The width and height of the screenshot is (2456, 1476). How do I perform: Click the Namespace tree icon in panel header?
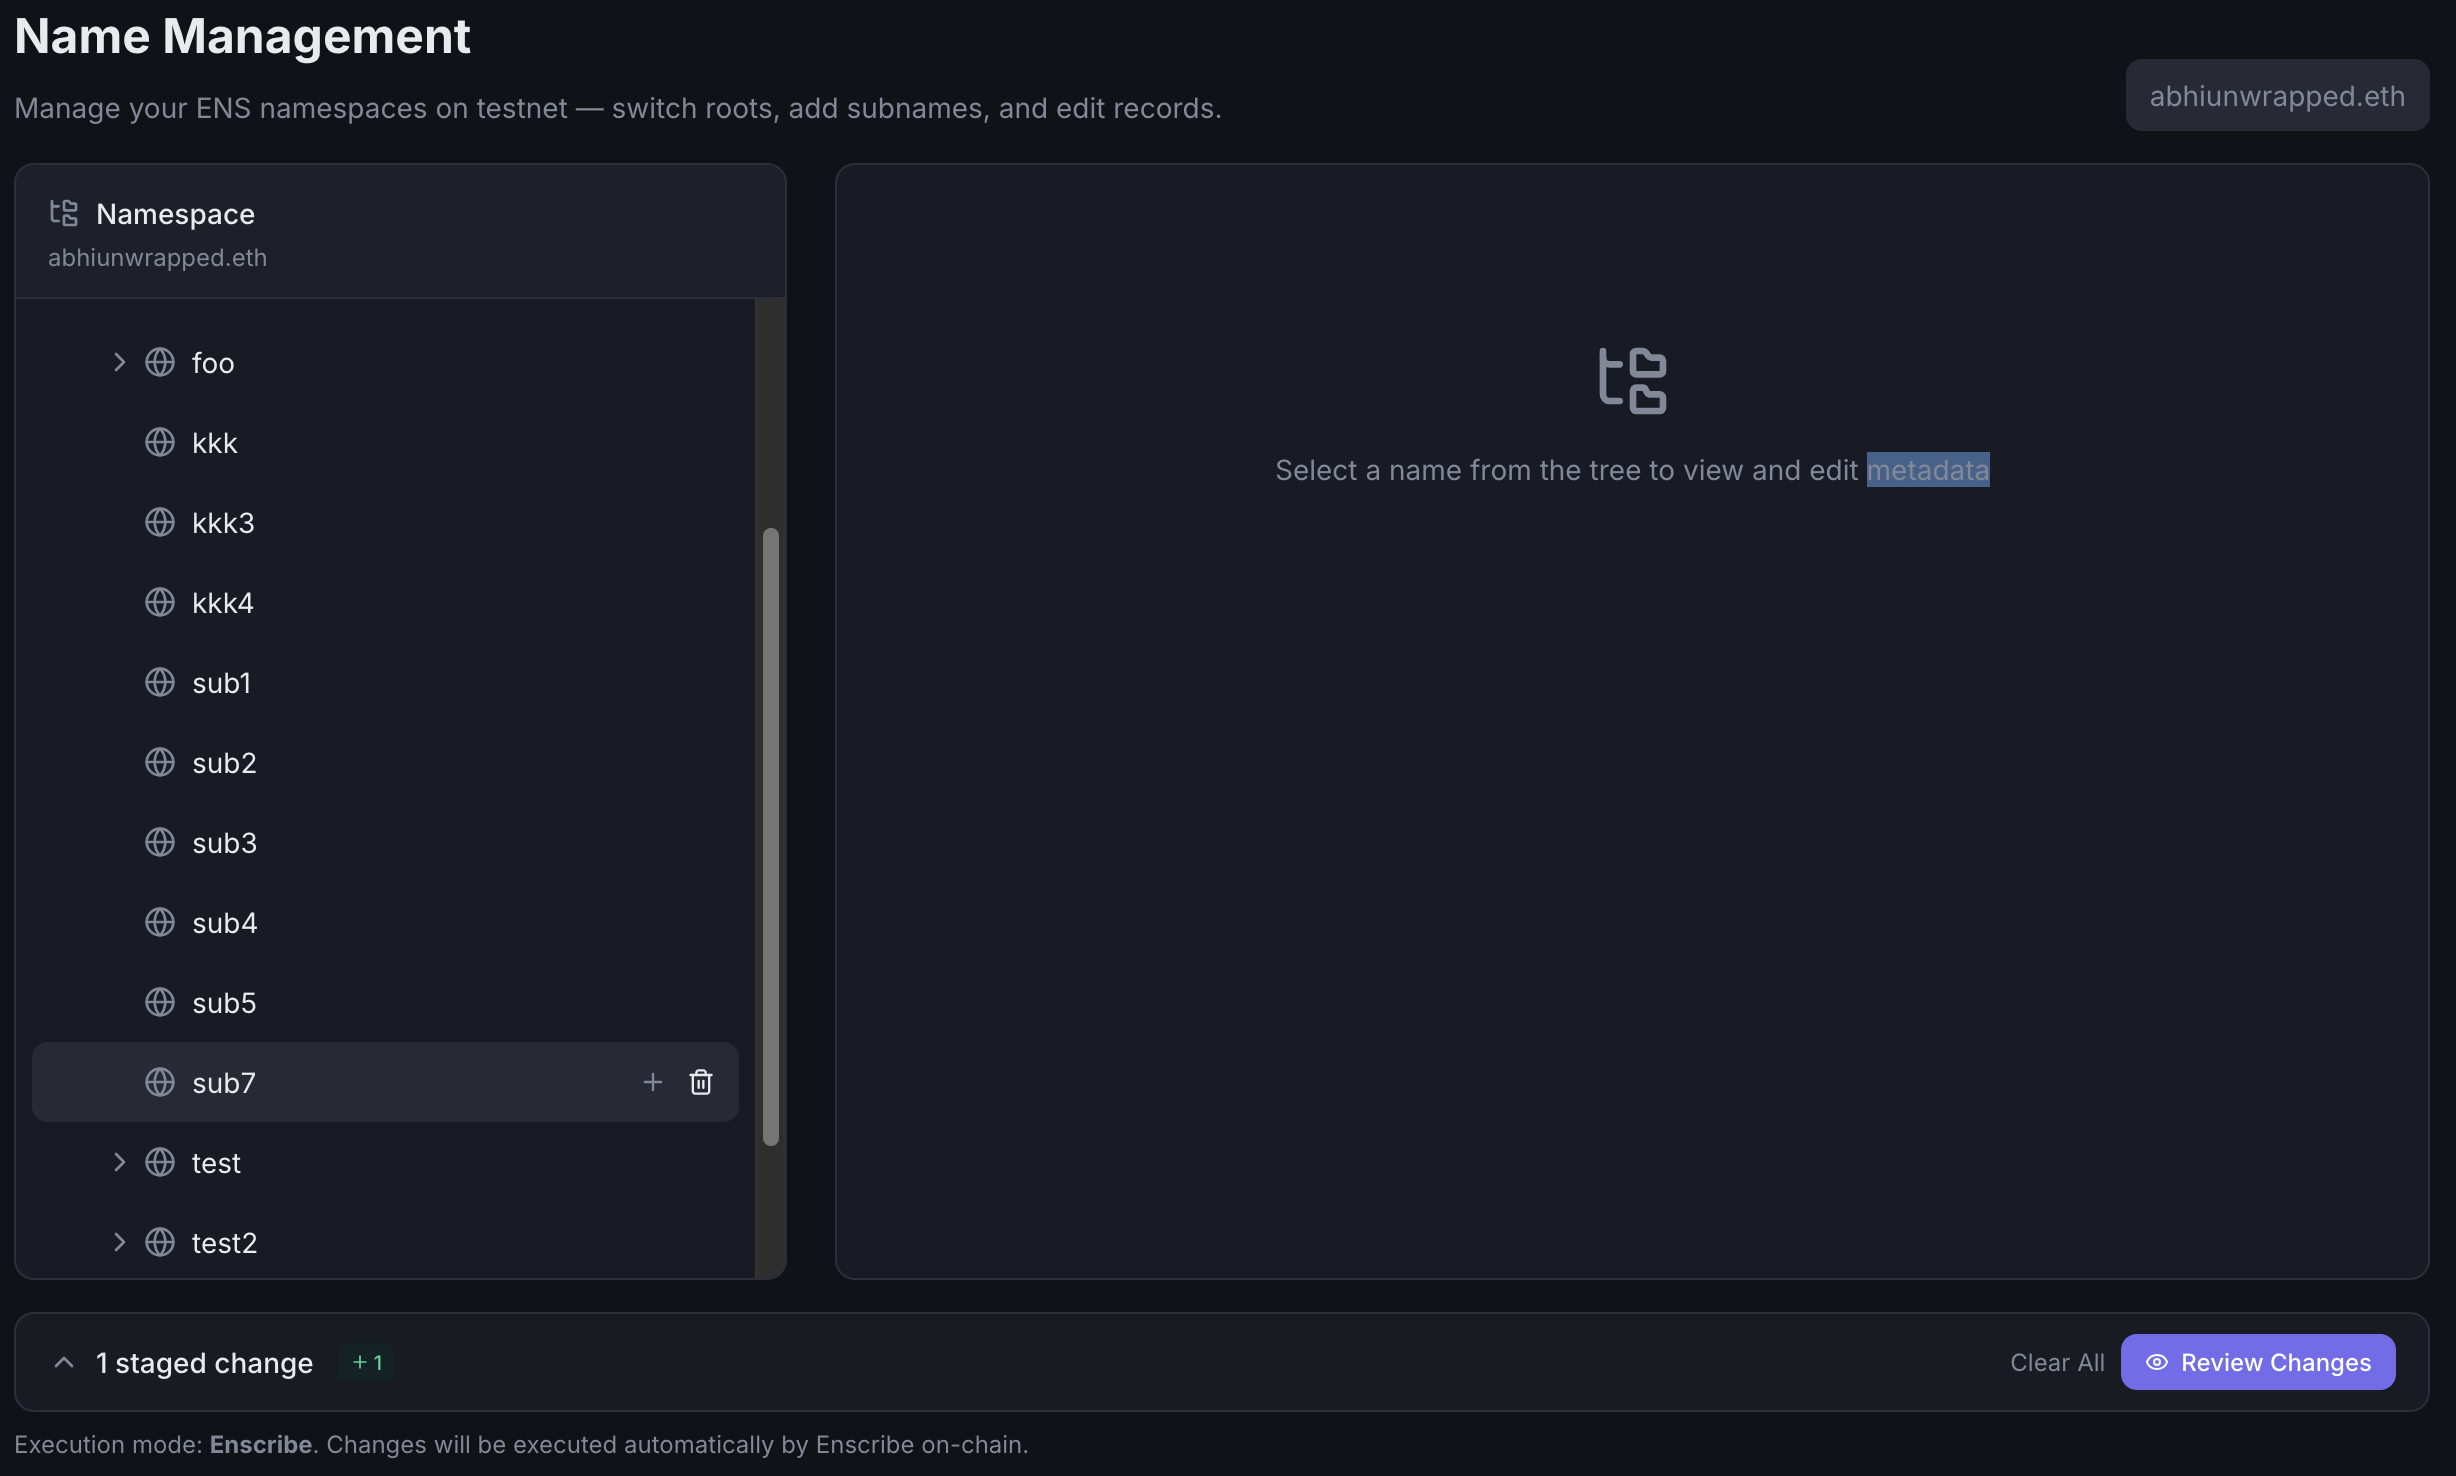pos(64,213)
